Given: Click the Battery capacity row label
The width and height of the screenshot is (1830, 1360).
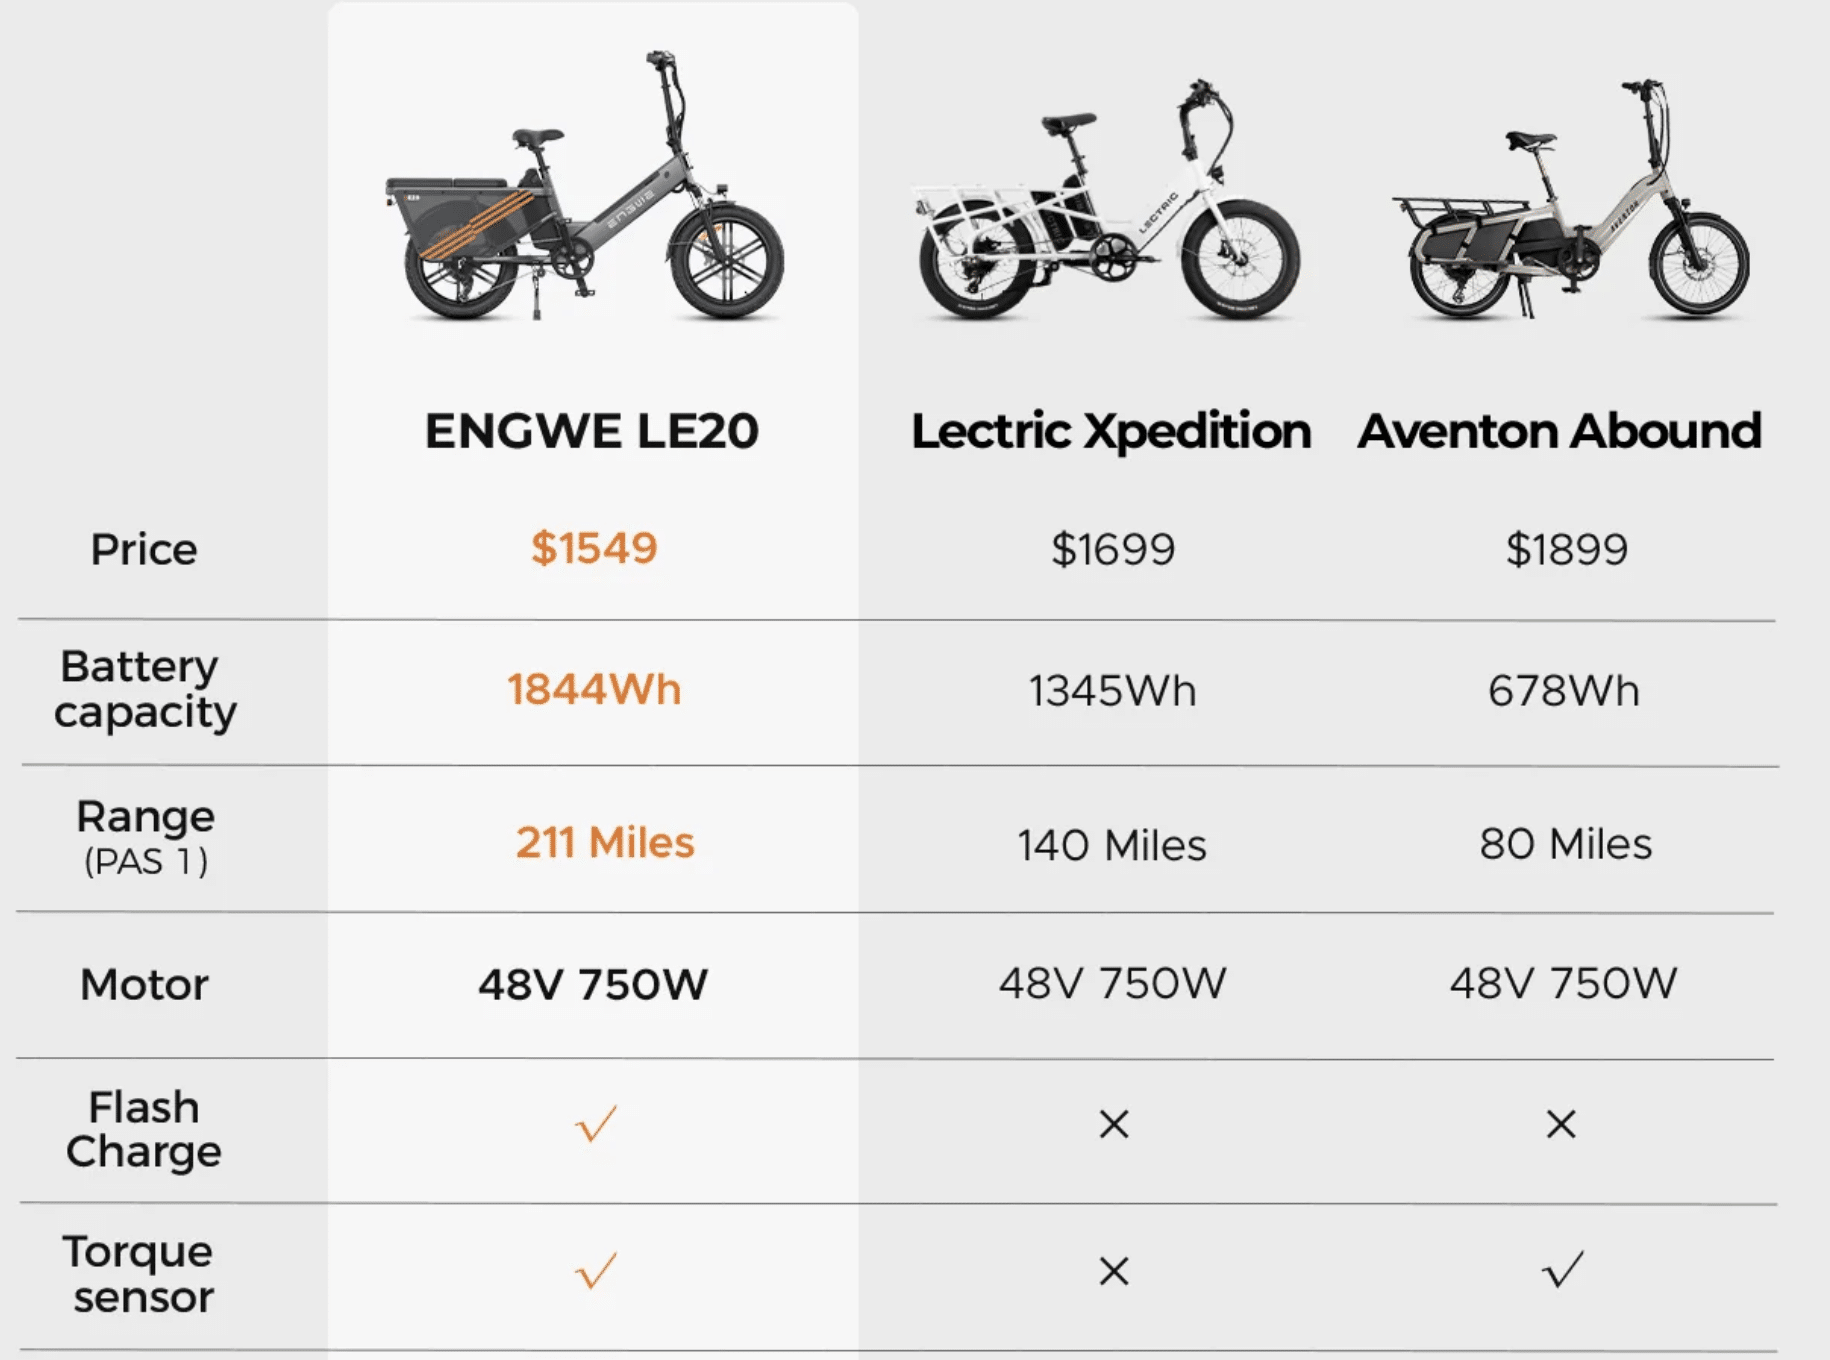Looking at the screenshot, I should pyautogui.click(x=145, y=689).
